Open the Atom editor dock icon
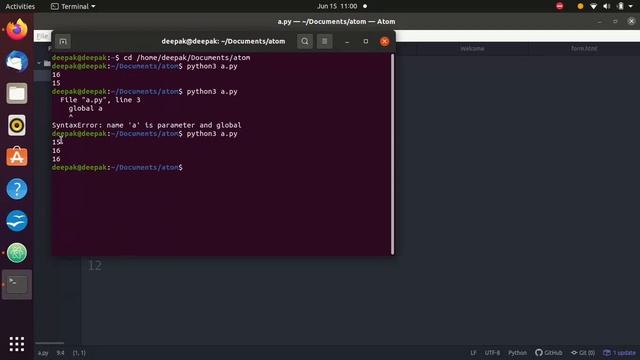Viewport: 640px width, 360px height. [x=17, y=253]
